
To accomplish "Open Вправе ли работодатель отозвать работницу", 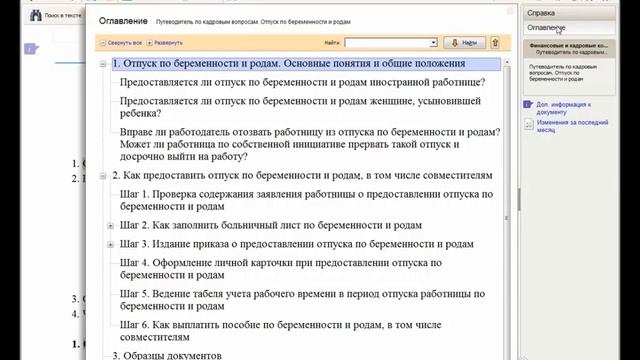I will 310,144.
